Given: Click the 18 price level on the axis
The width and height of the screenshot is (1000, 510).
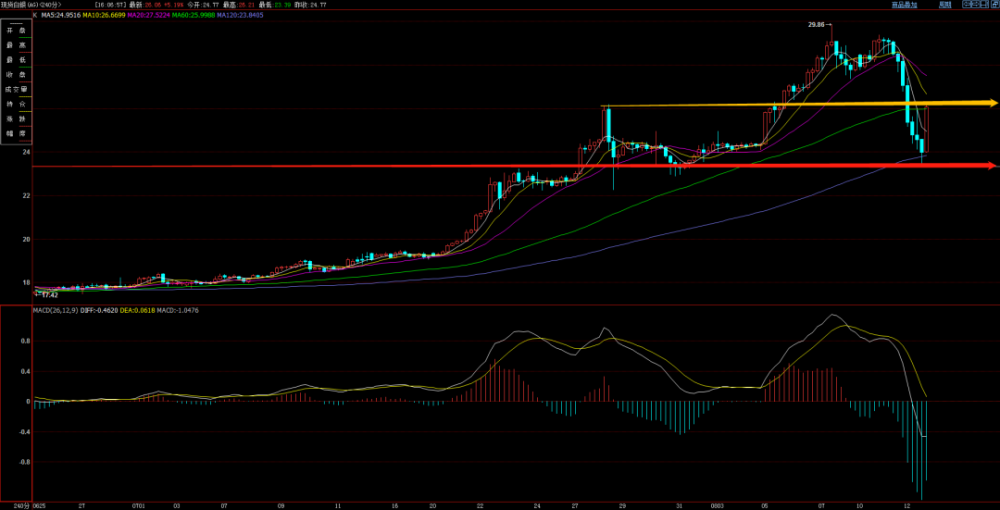Looking at the screenshot, I should 25,282.
